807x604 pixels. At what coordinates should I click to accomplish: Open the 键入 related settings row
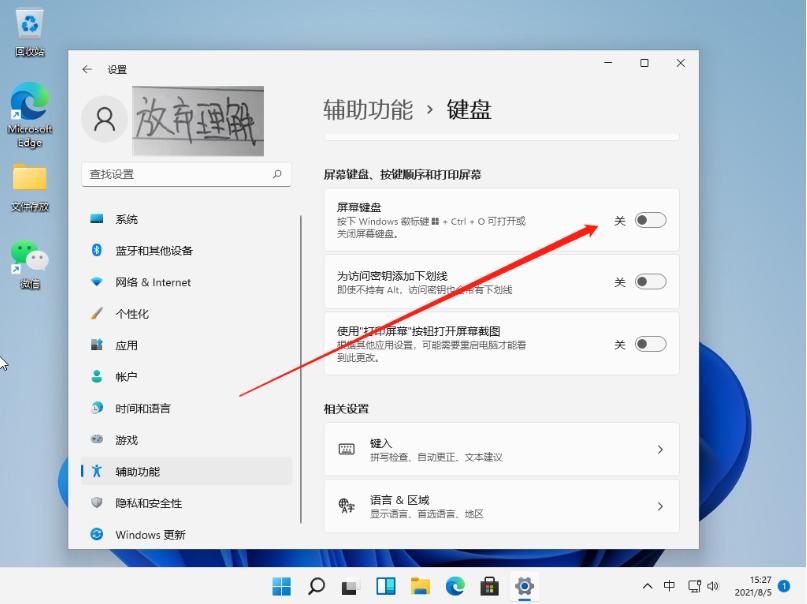pyautogui.click(x=501, y=449)
